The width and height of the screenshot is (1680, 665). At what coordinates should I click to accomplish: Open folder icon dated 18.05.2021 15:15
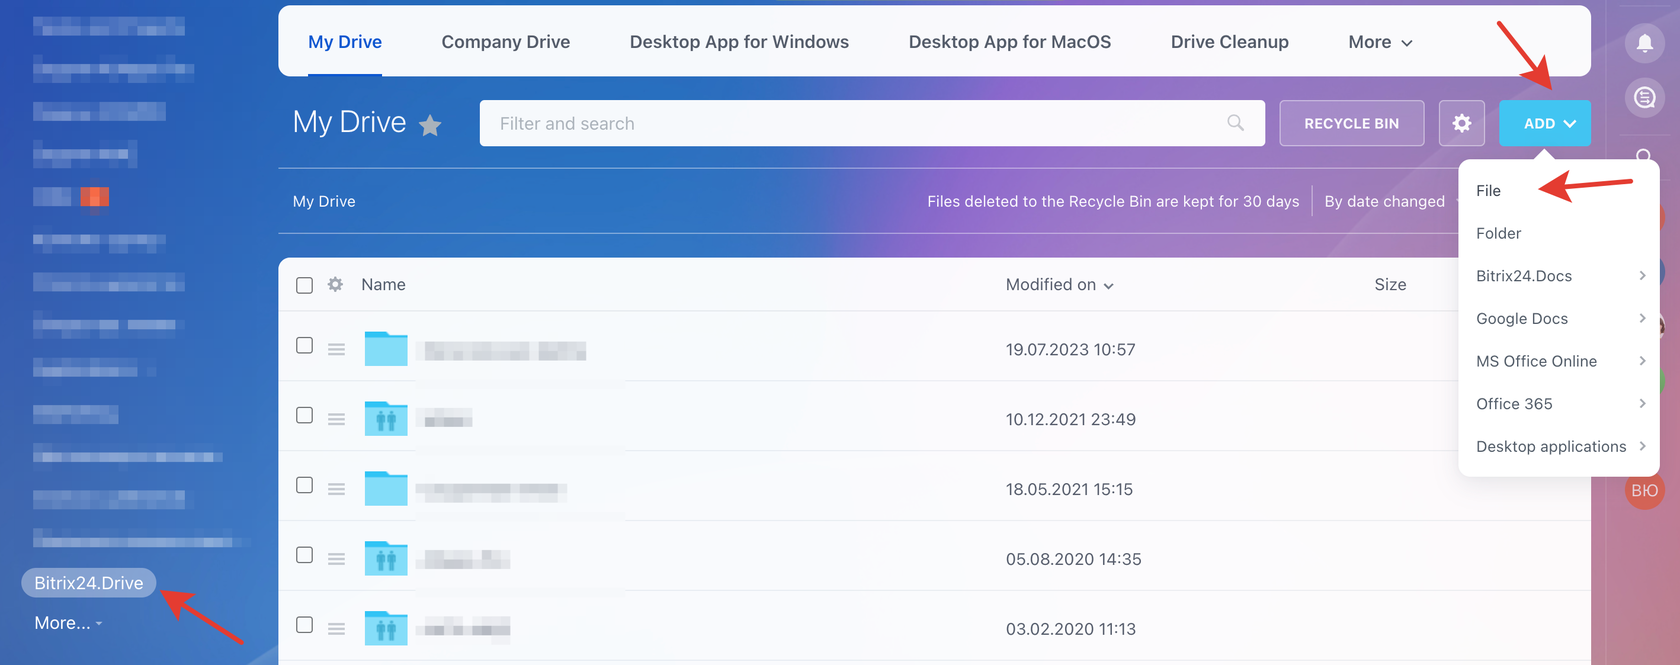[386, 489]
